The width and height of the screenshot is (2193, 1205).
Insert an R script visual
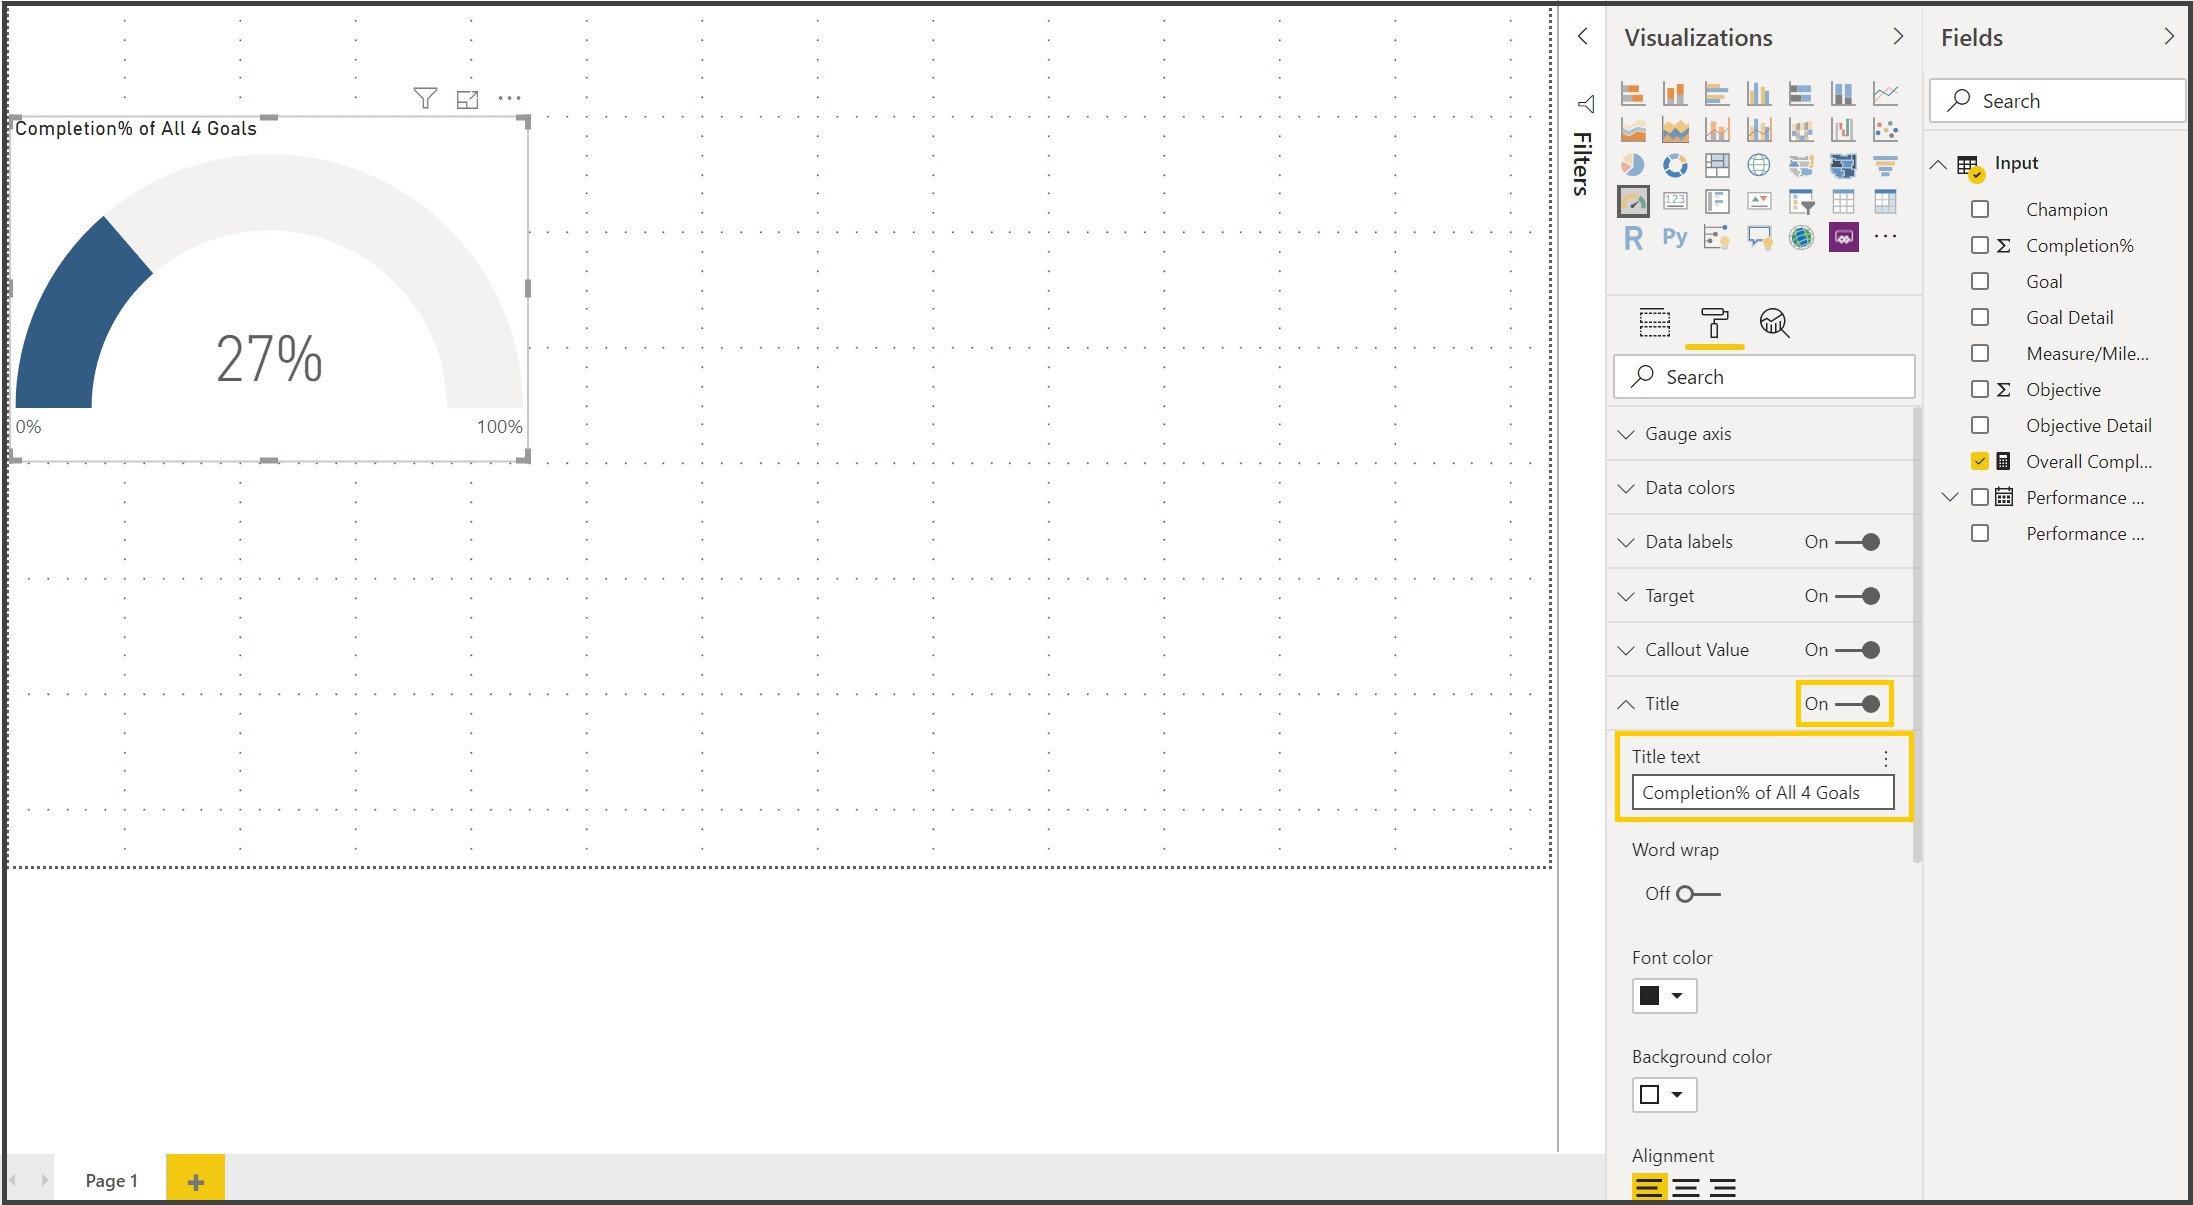point(1632,238)
